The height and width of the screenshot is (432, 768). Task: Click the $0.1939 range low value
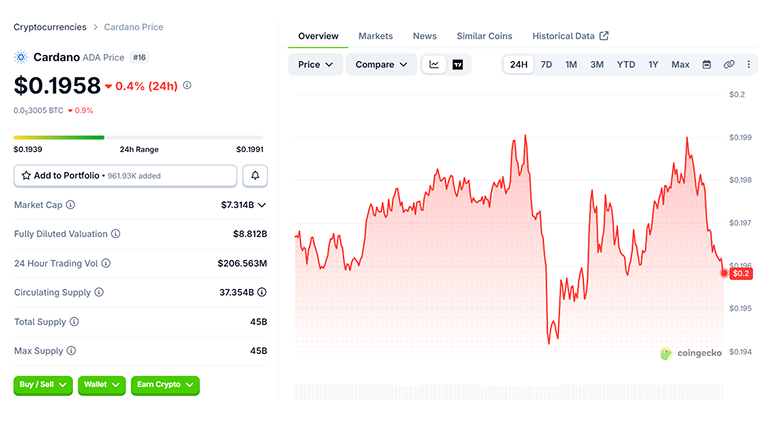(x=28, y=149)
